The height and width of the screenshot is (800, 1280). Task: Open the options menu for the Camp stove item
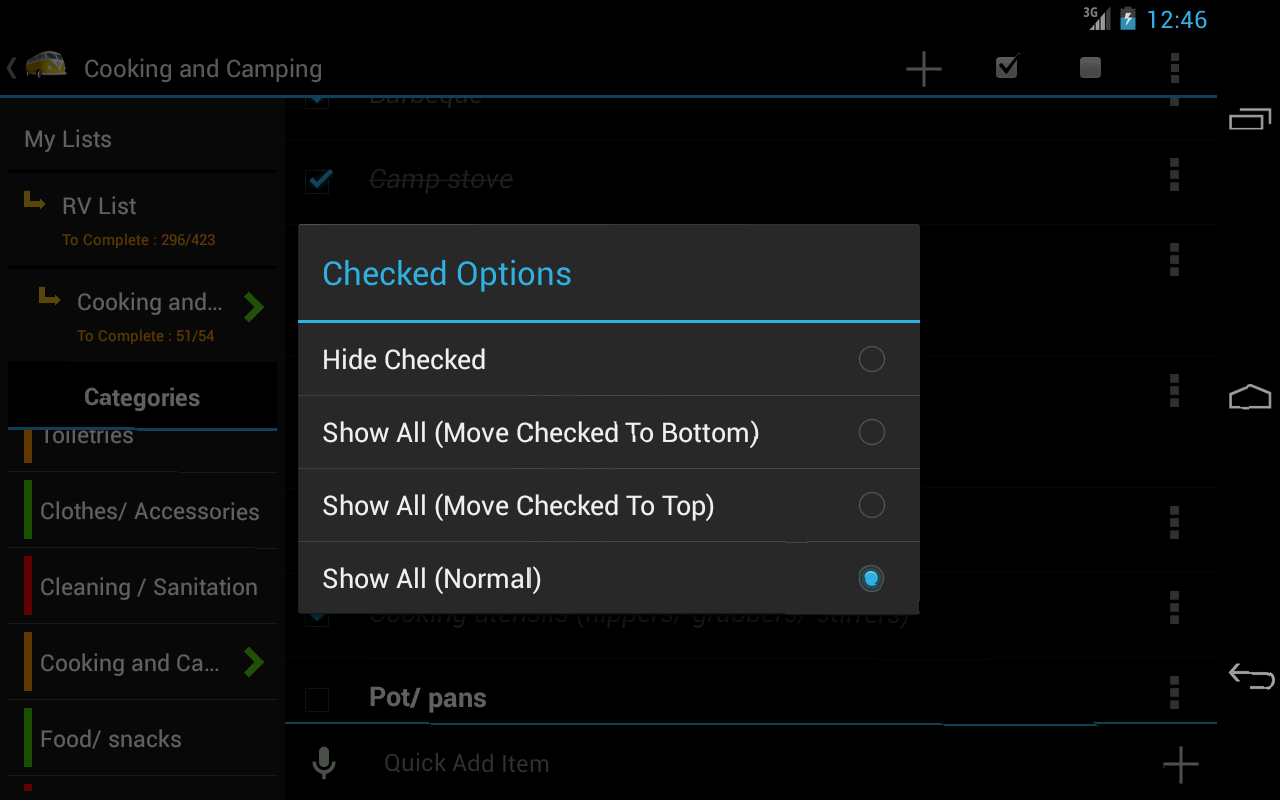tap(1174, 174)
